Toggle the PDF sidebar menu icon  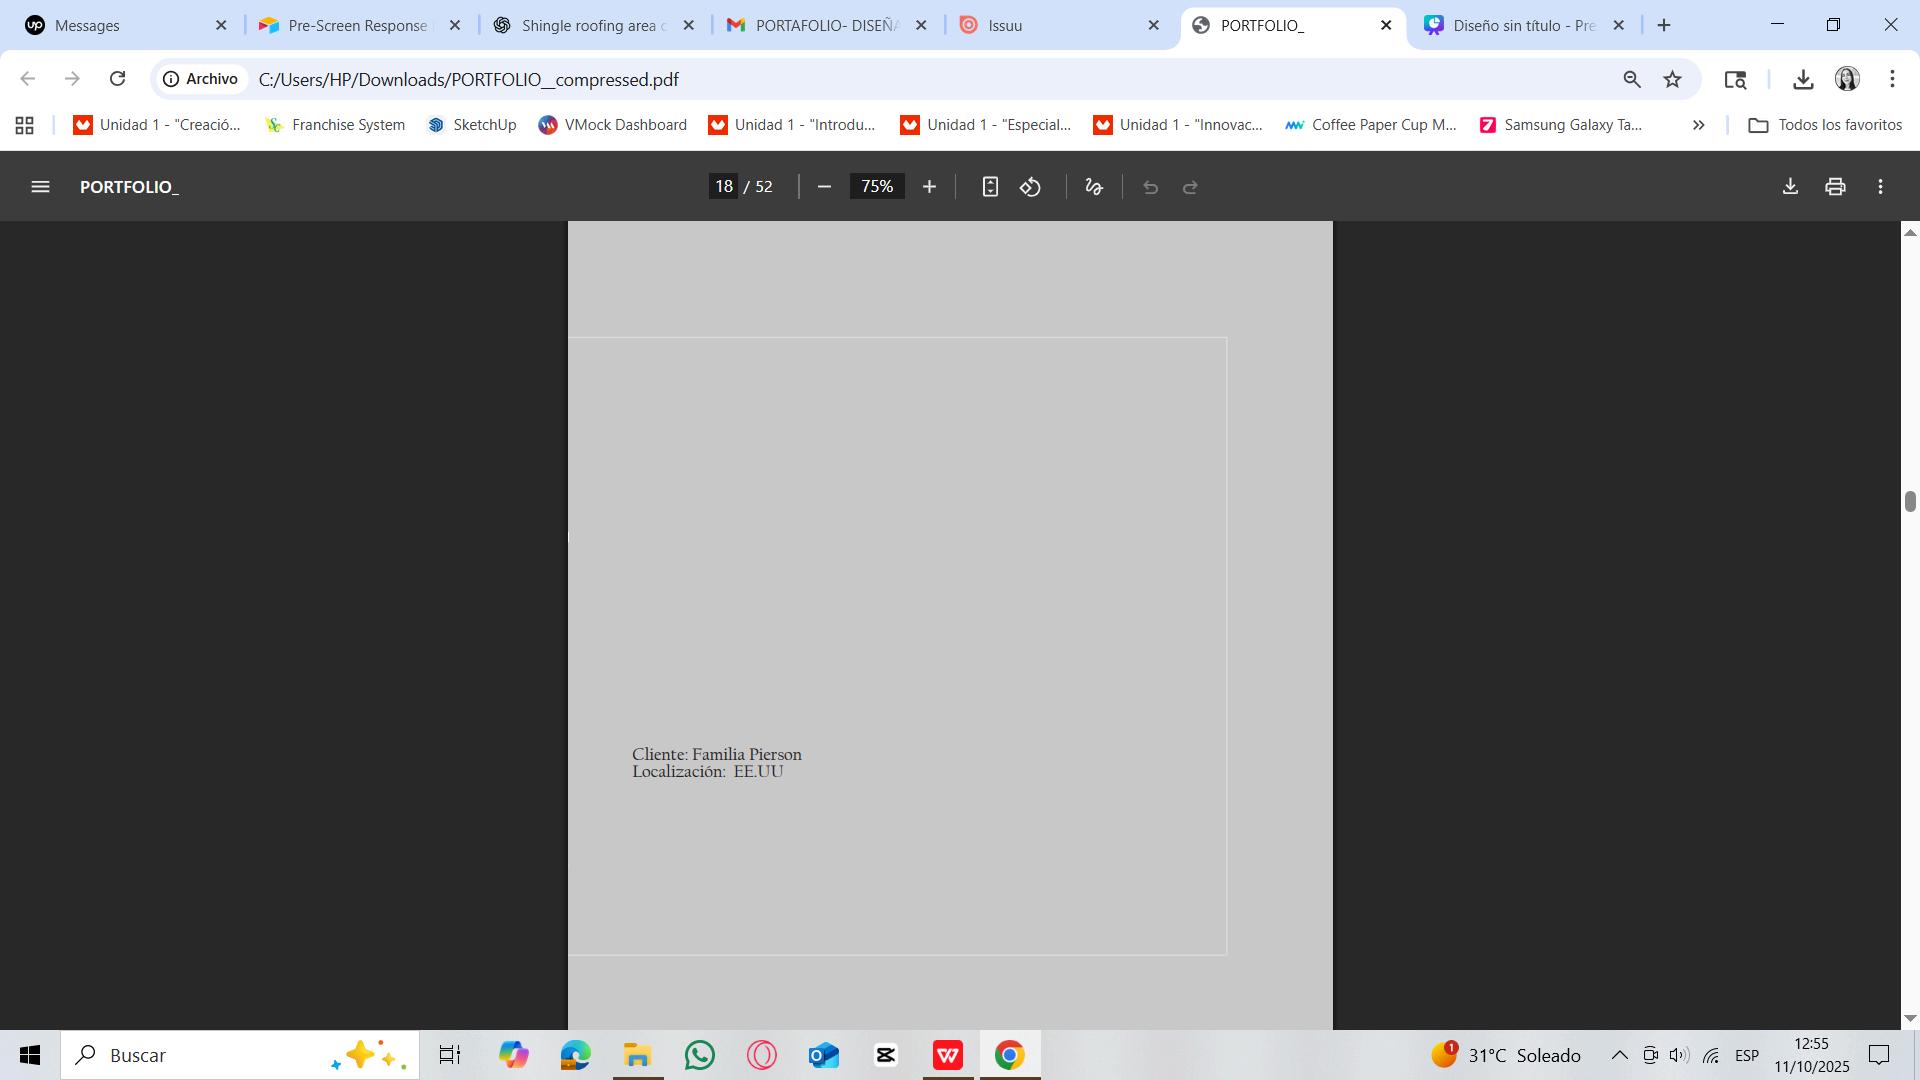[40, 187]
